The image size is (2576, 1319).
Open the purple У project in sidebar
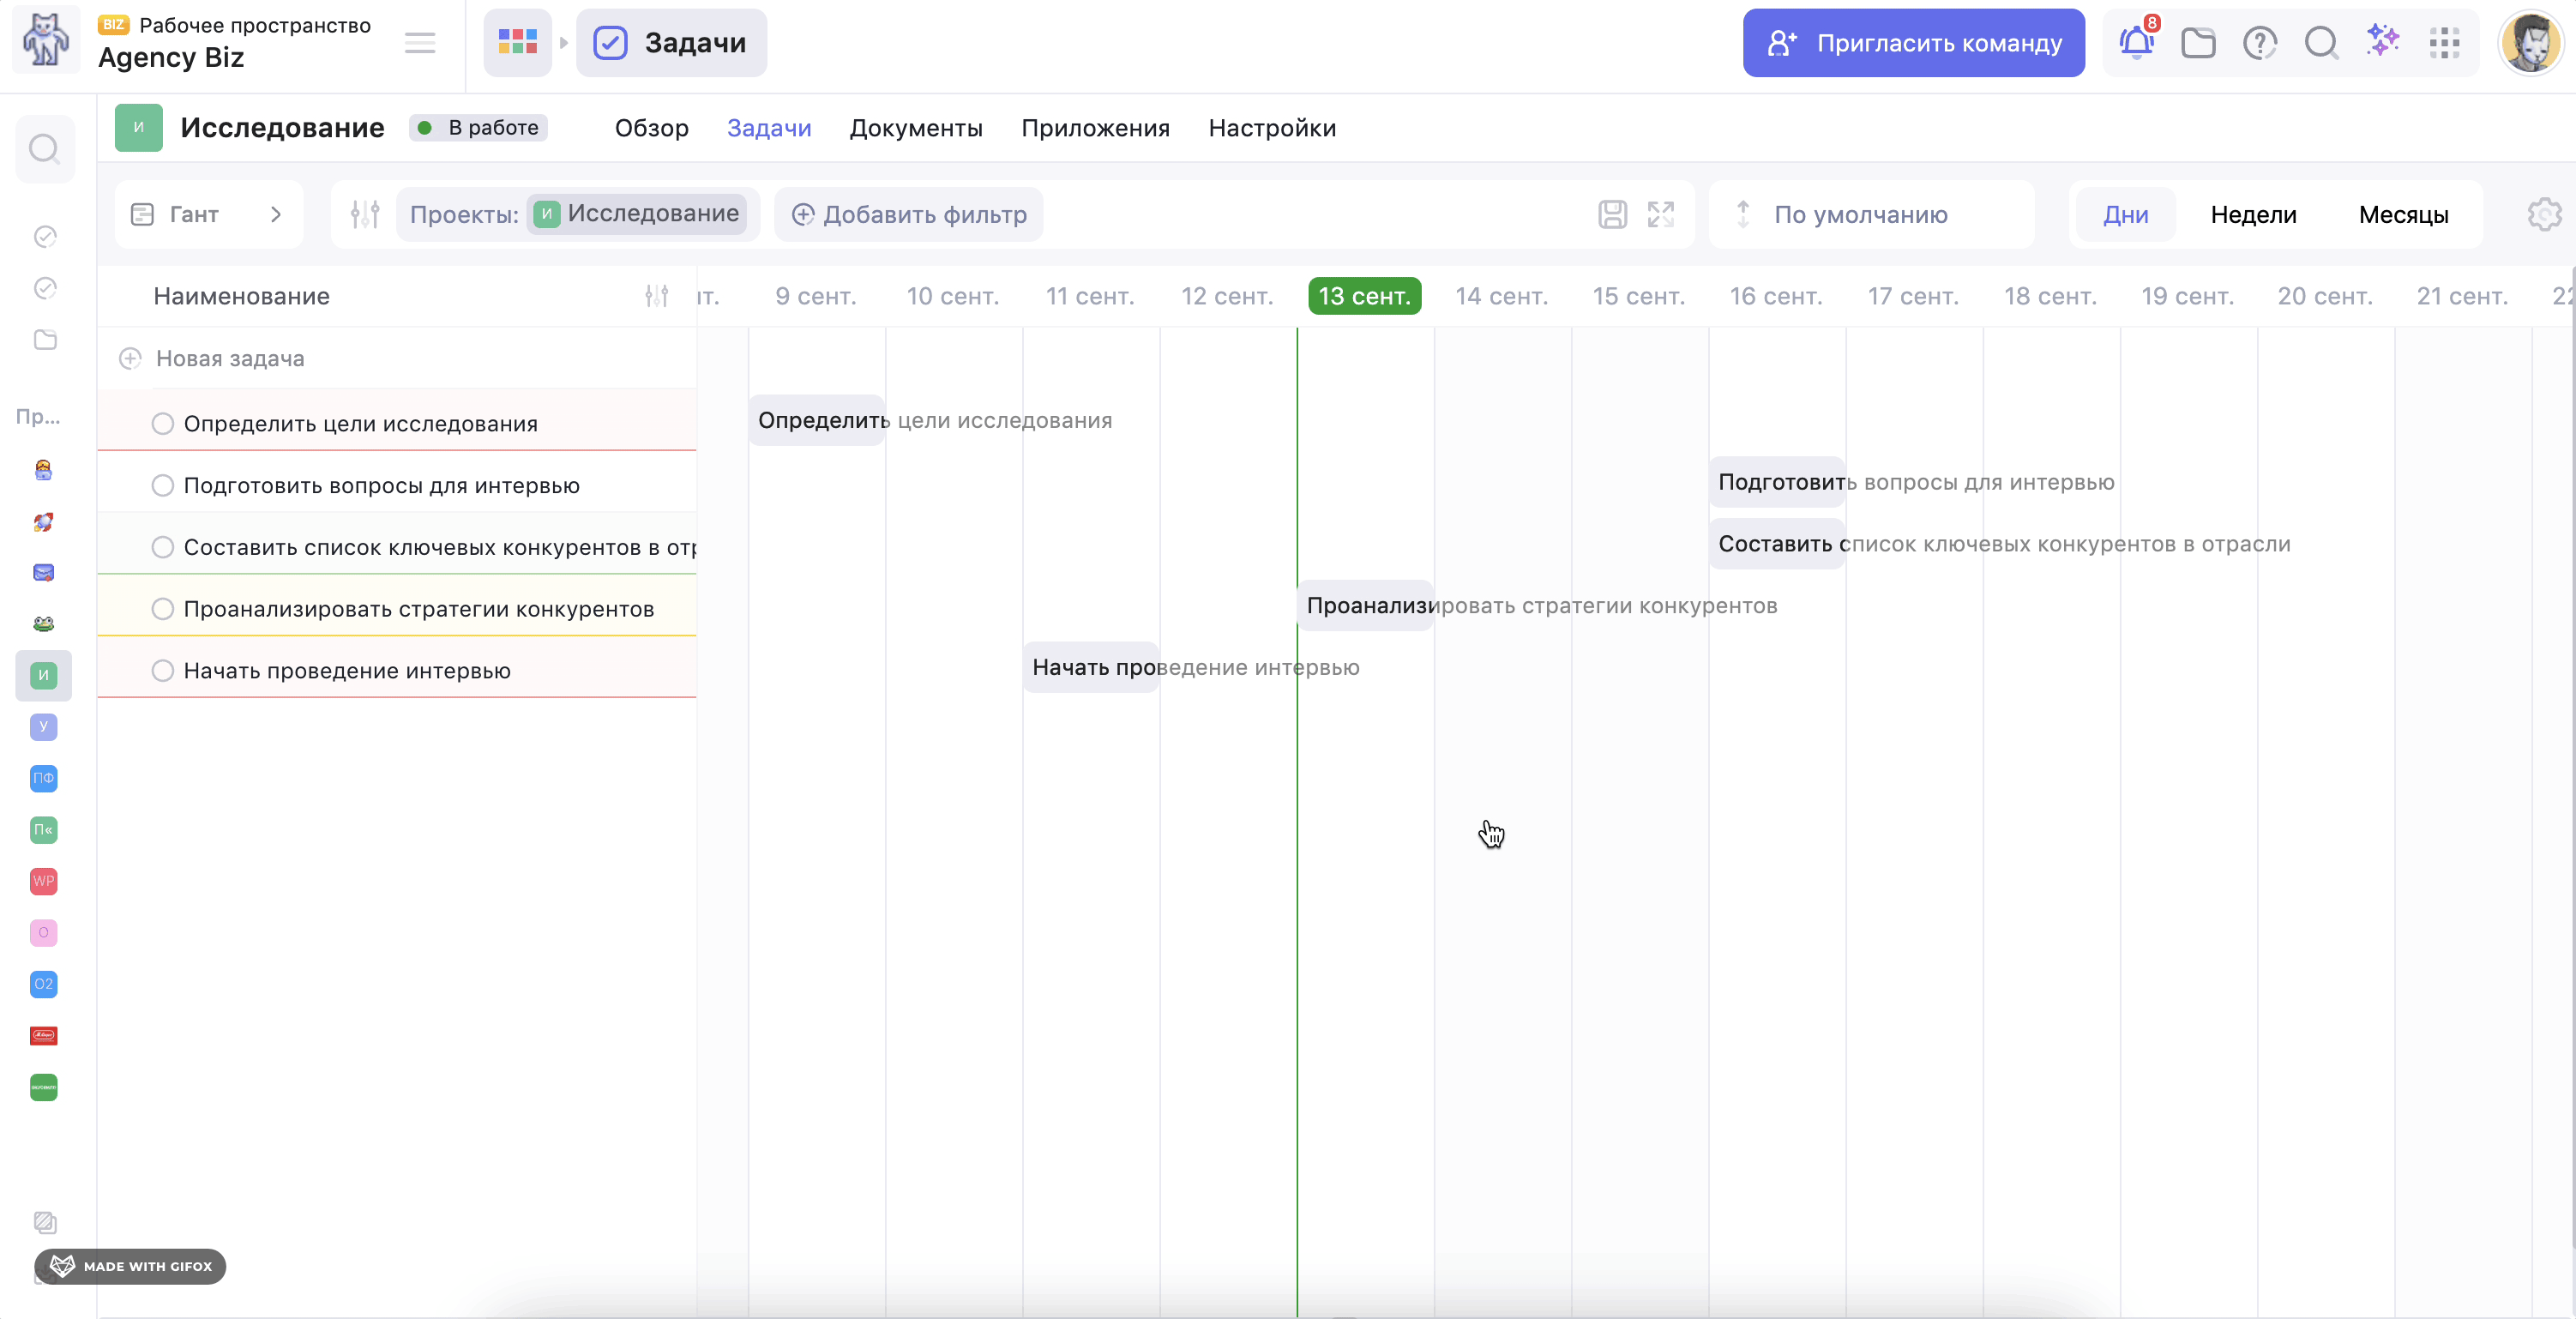pos(44,727)
